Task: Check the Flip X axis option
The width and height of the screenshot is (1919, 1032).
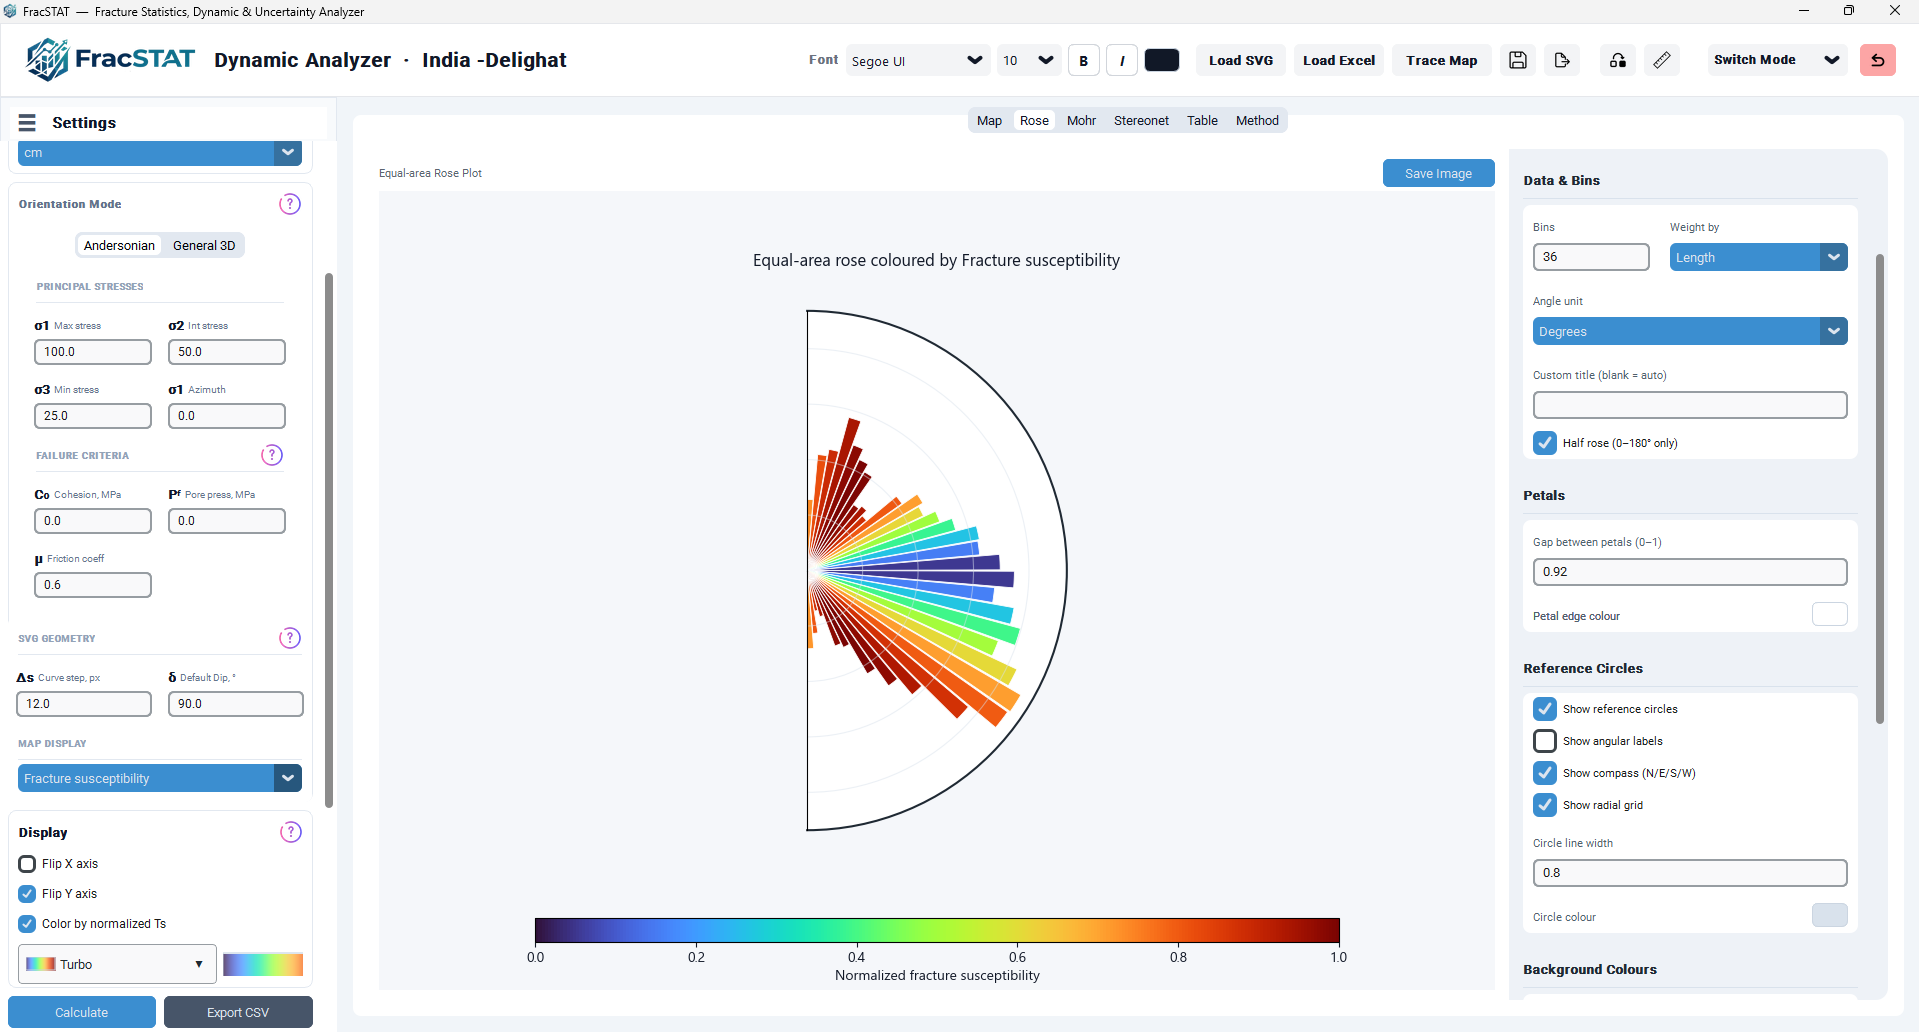Action: 27,864
